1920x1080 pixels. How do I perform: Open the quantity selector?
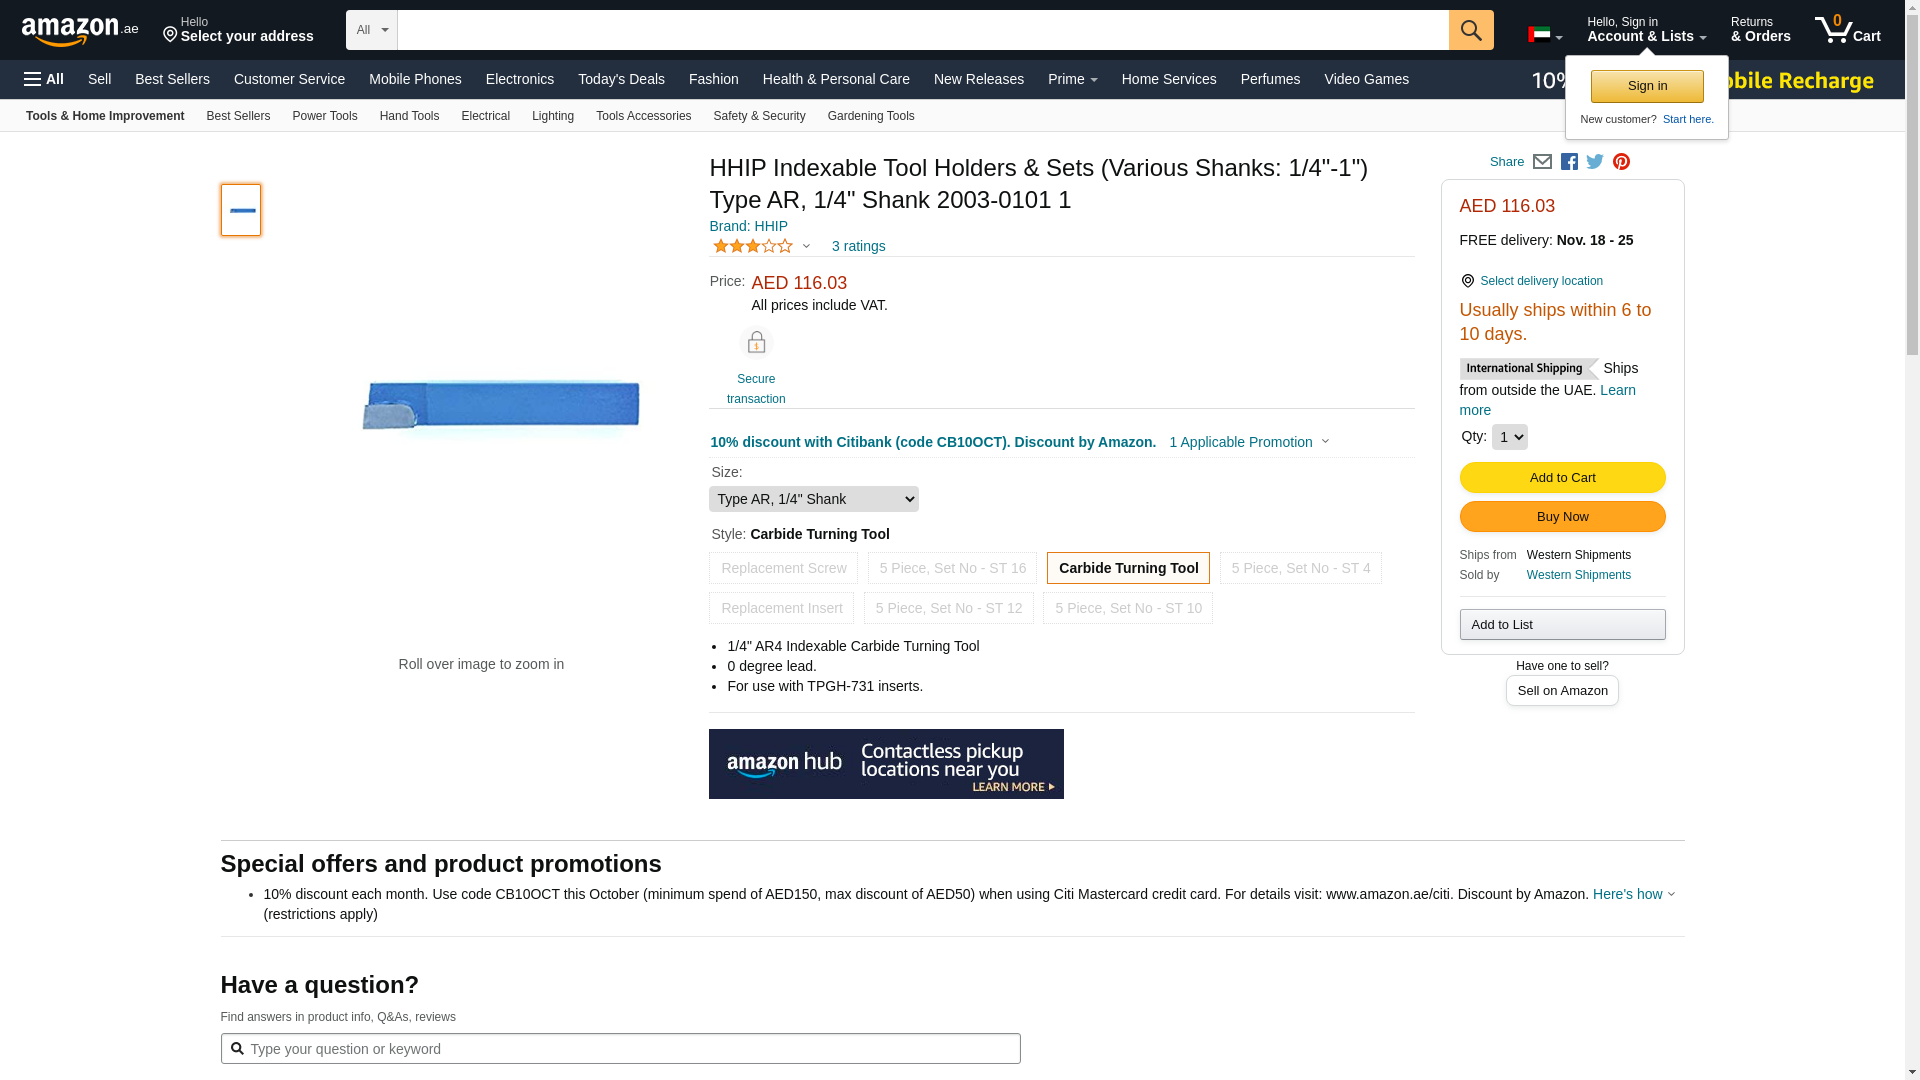coord(1509,437)
